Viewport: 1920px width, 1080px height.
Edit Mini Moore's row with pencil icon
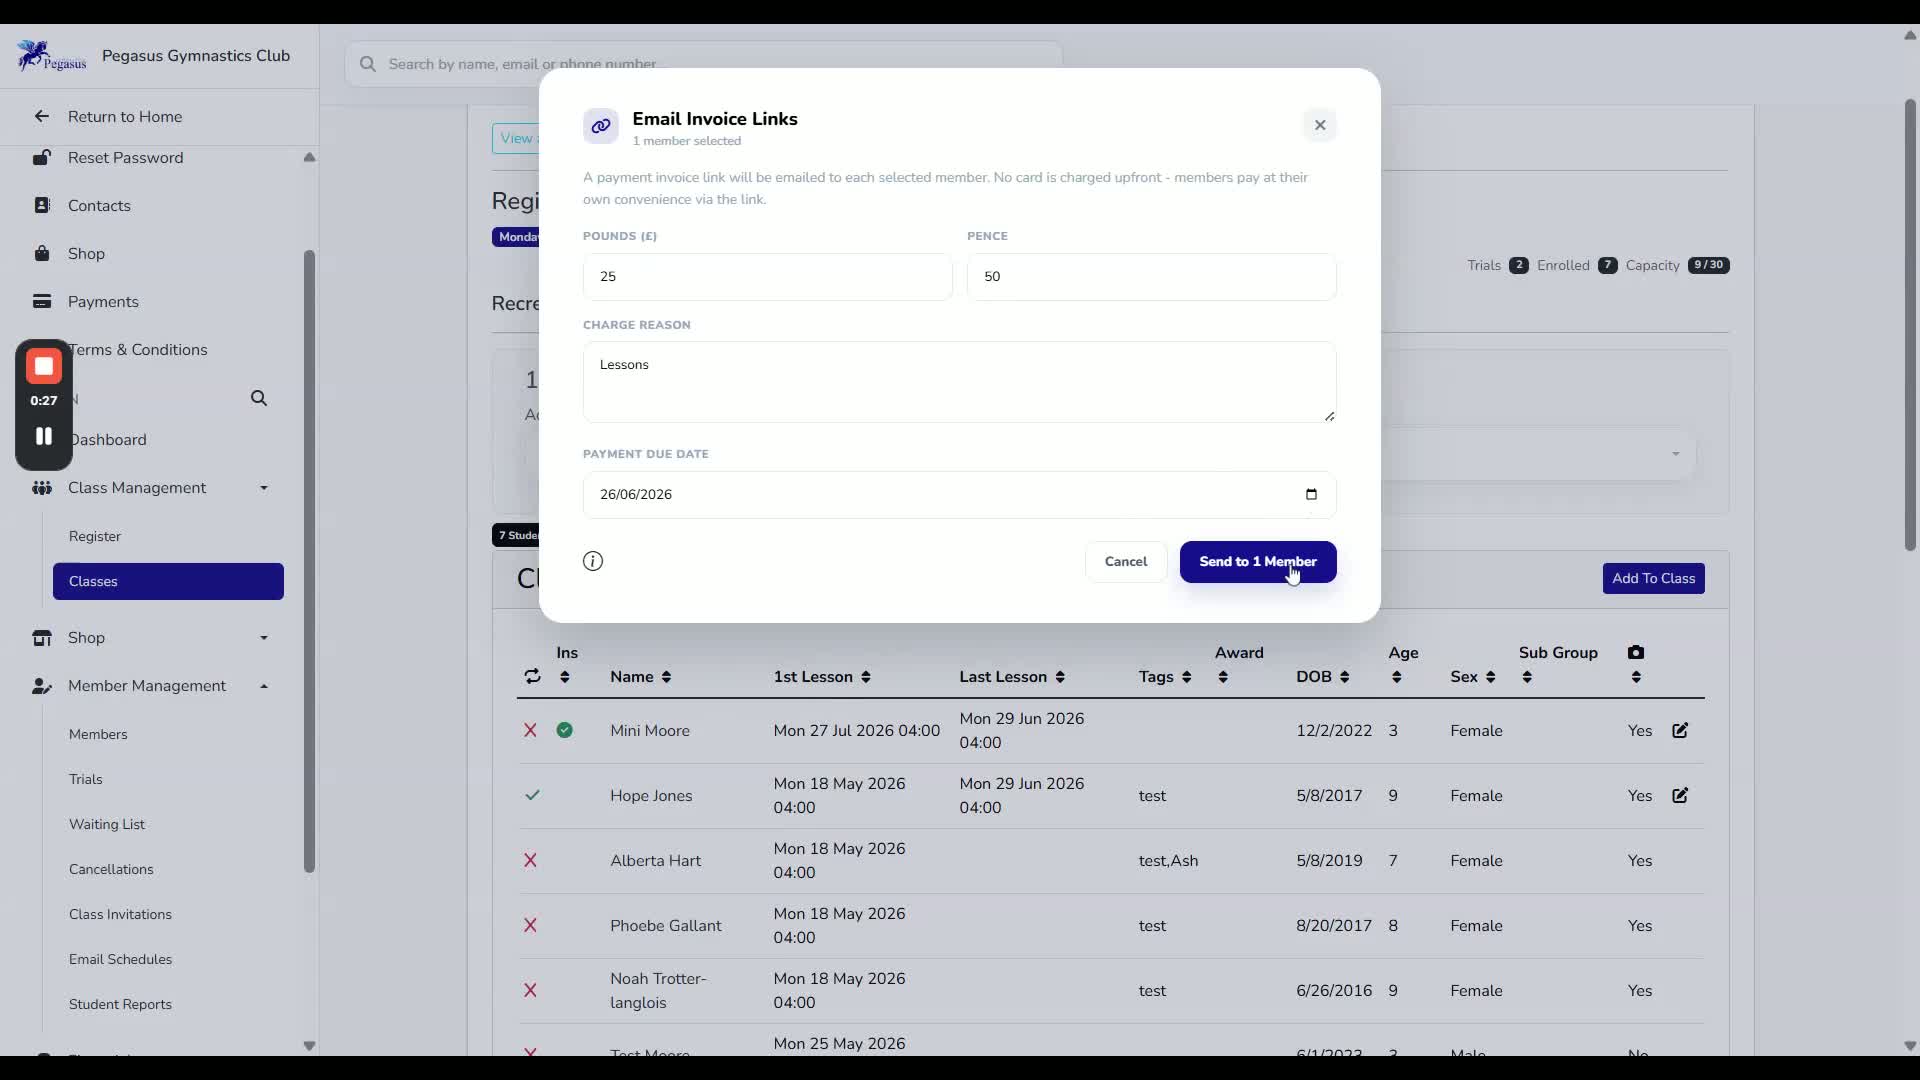pyautogui.click(x=1680, y=731)
